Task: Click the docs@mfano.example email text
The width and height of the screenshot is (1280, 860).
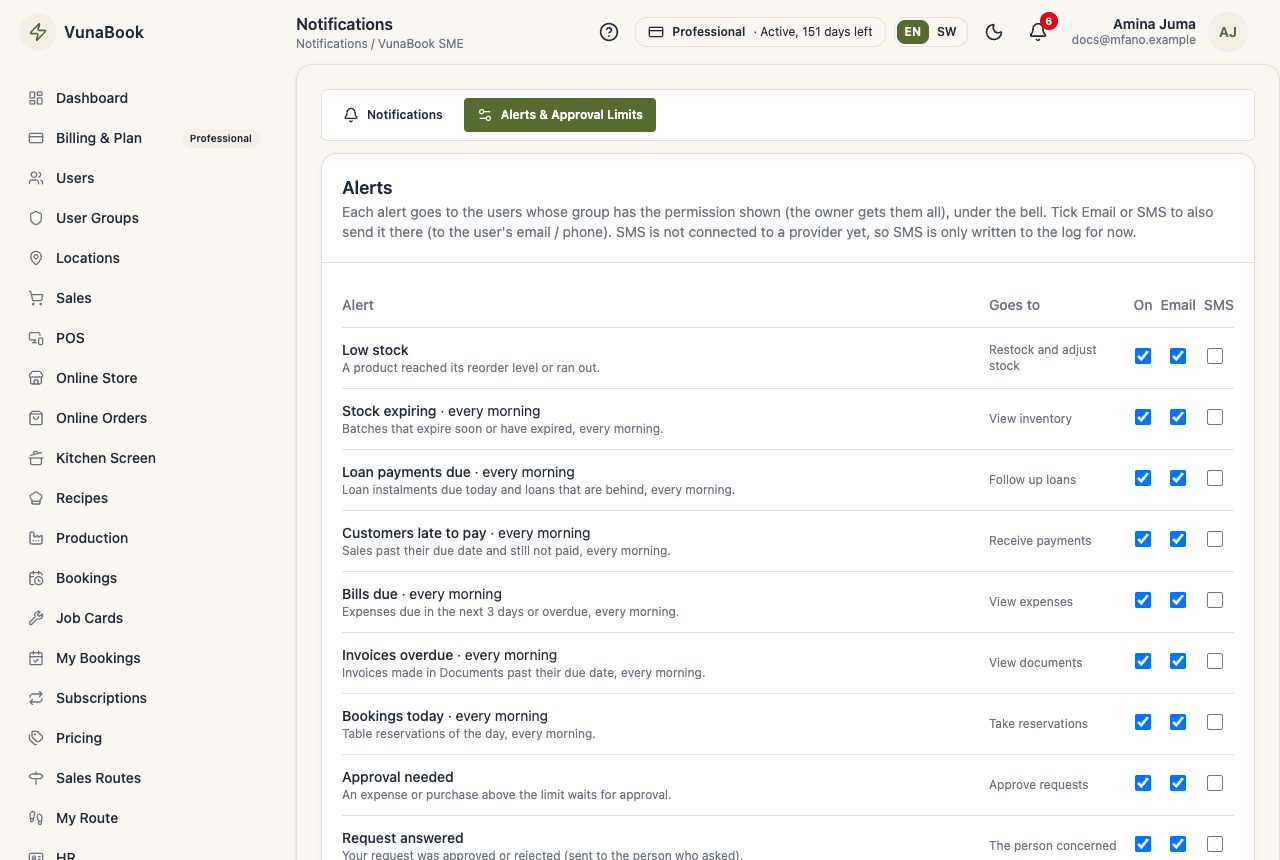Action: coord(1133,40)
